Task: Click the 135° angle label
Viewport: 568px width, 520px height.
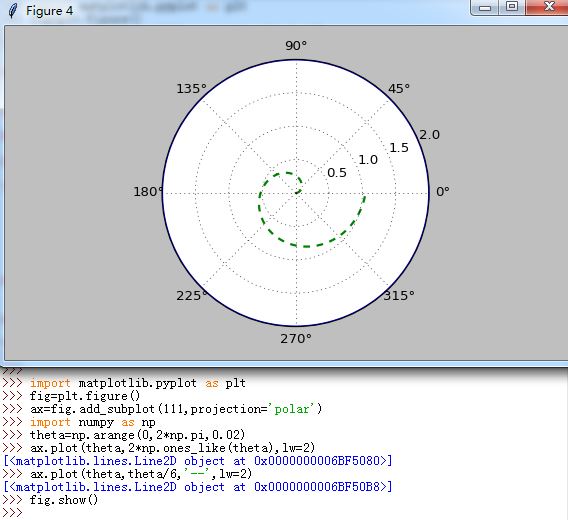Action: [192, 88]
